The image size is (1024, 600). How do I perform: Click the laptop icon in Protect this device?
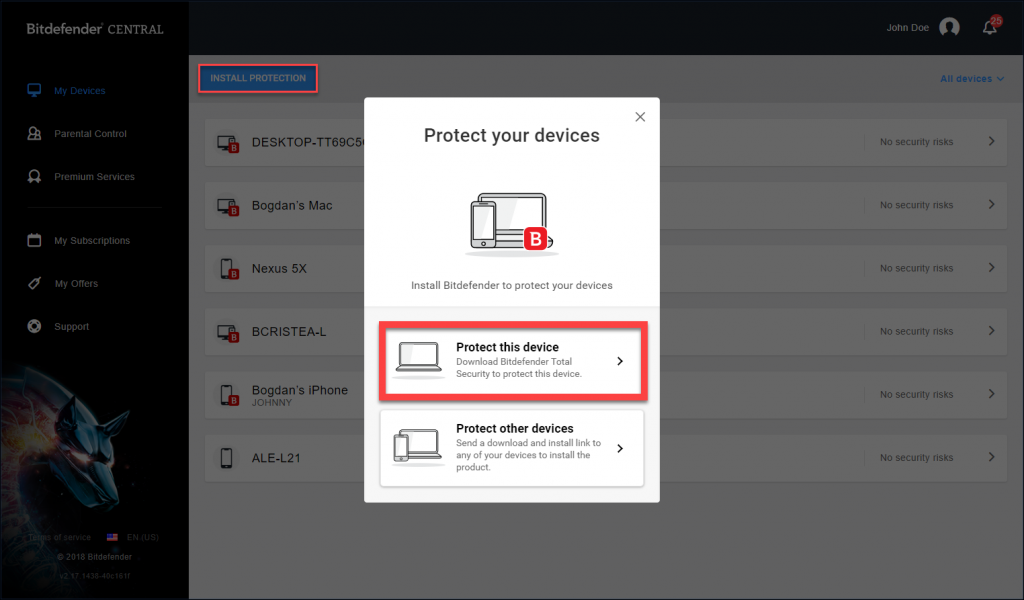point(418,360)
